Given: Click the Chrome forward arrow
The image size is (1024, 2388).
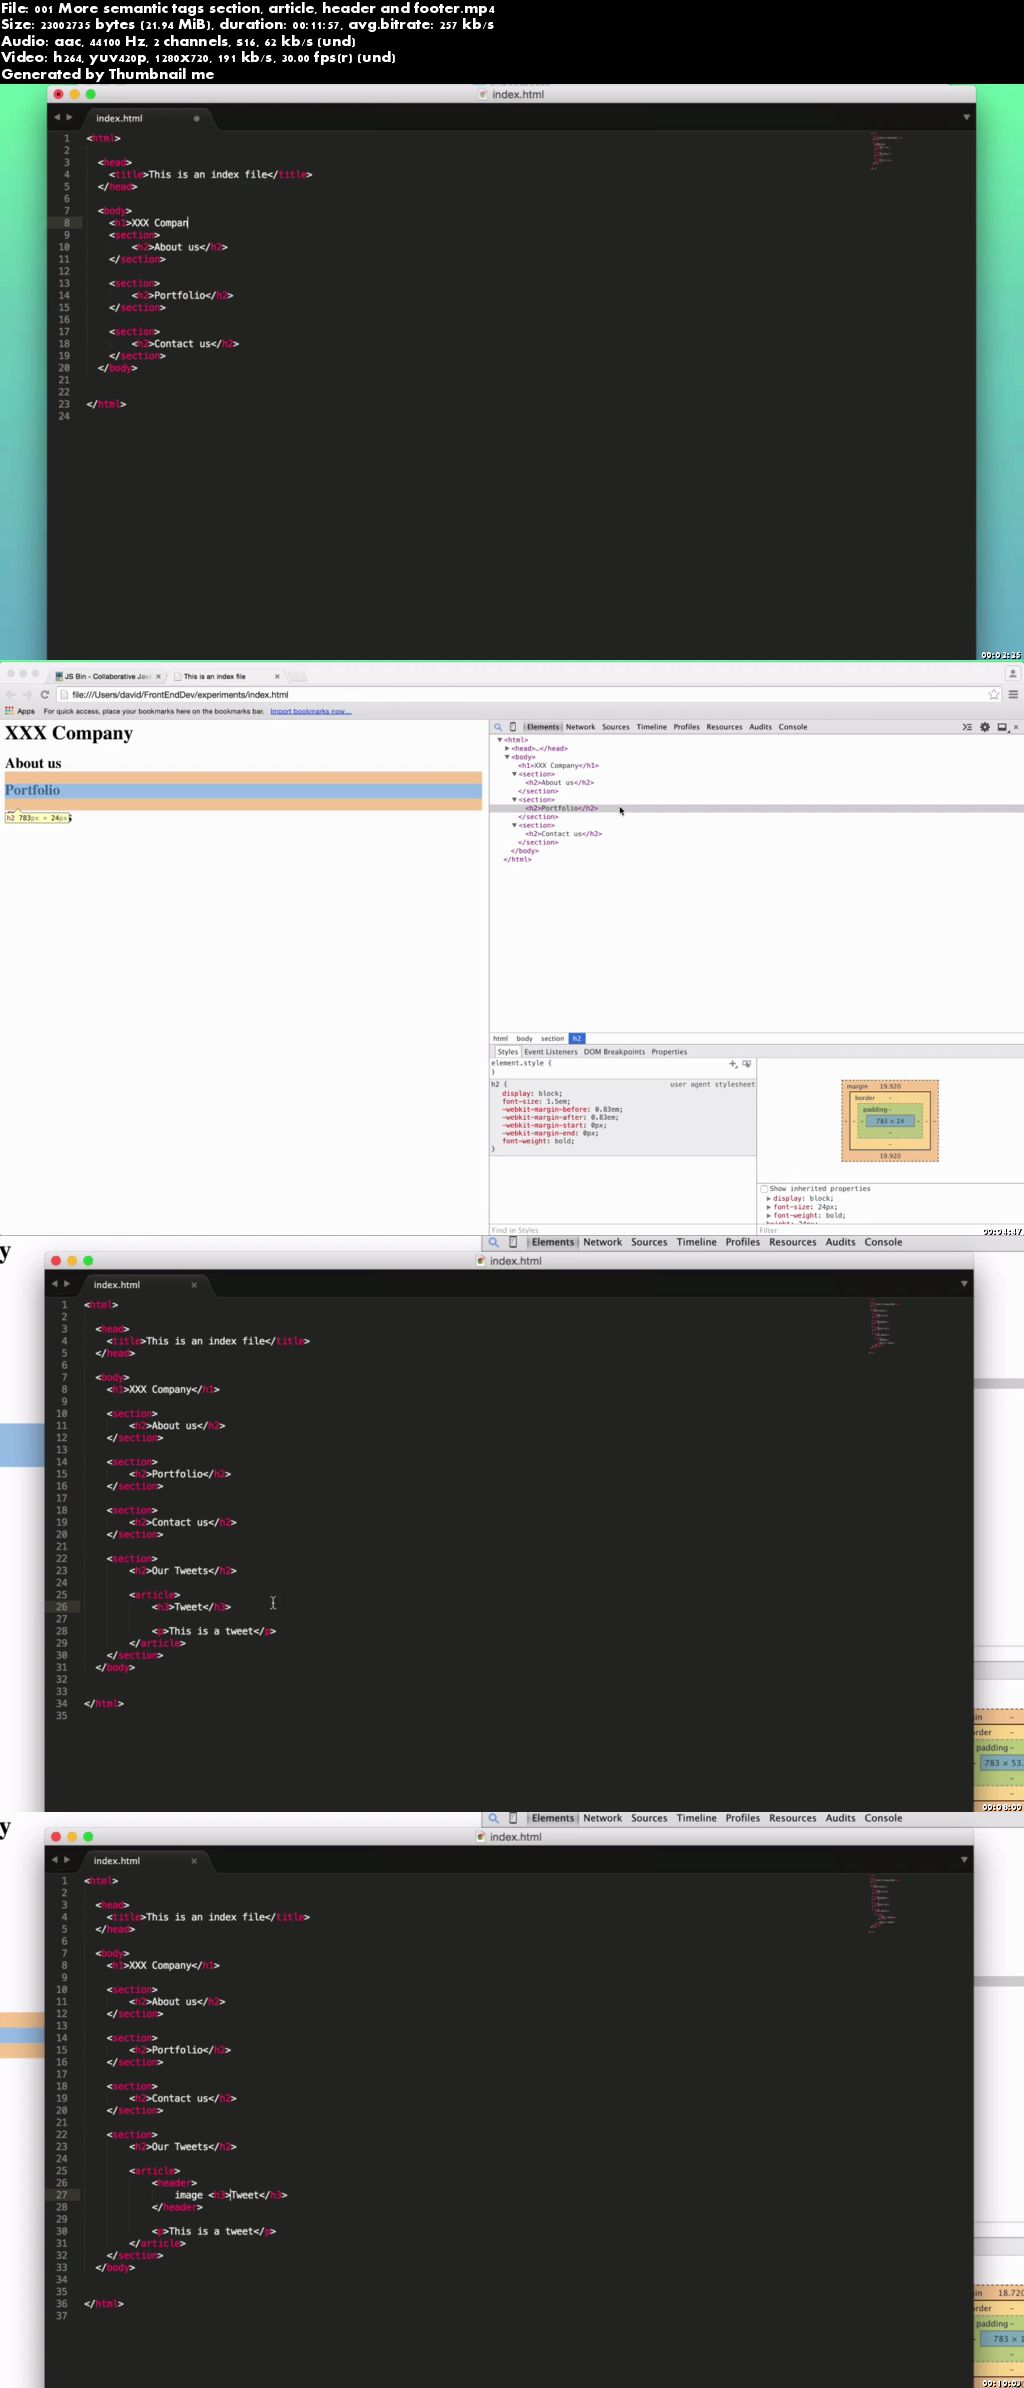Looking at the screenshot, I should point(27,694).
